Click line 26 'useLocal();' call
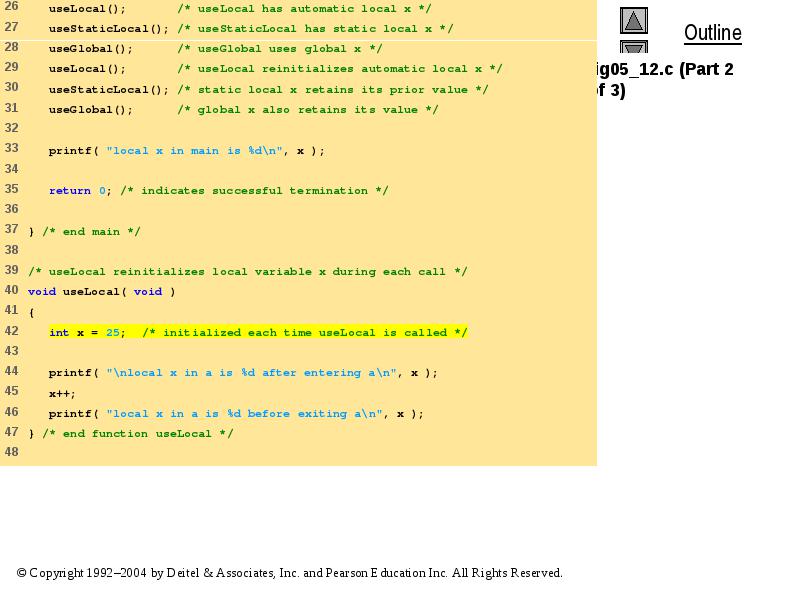 [x=87, y=9]
